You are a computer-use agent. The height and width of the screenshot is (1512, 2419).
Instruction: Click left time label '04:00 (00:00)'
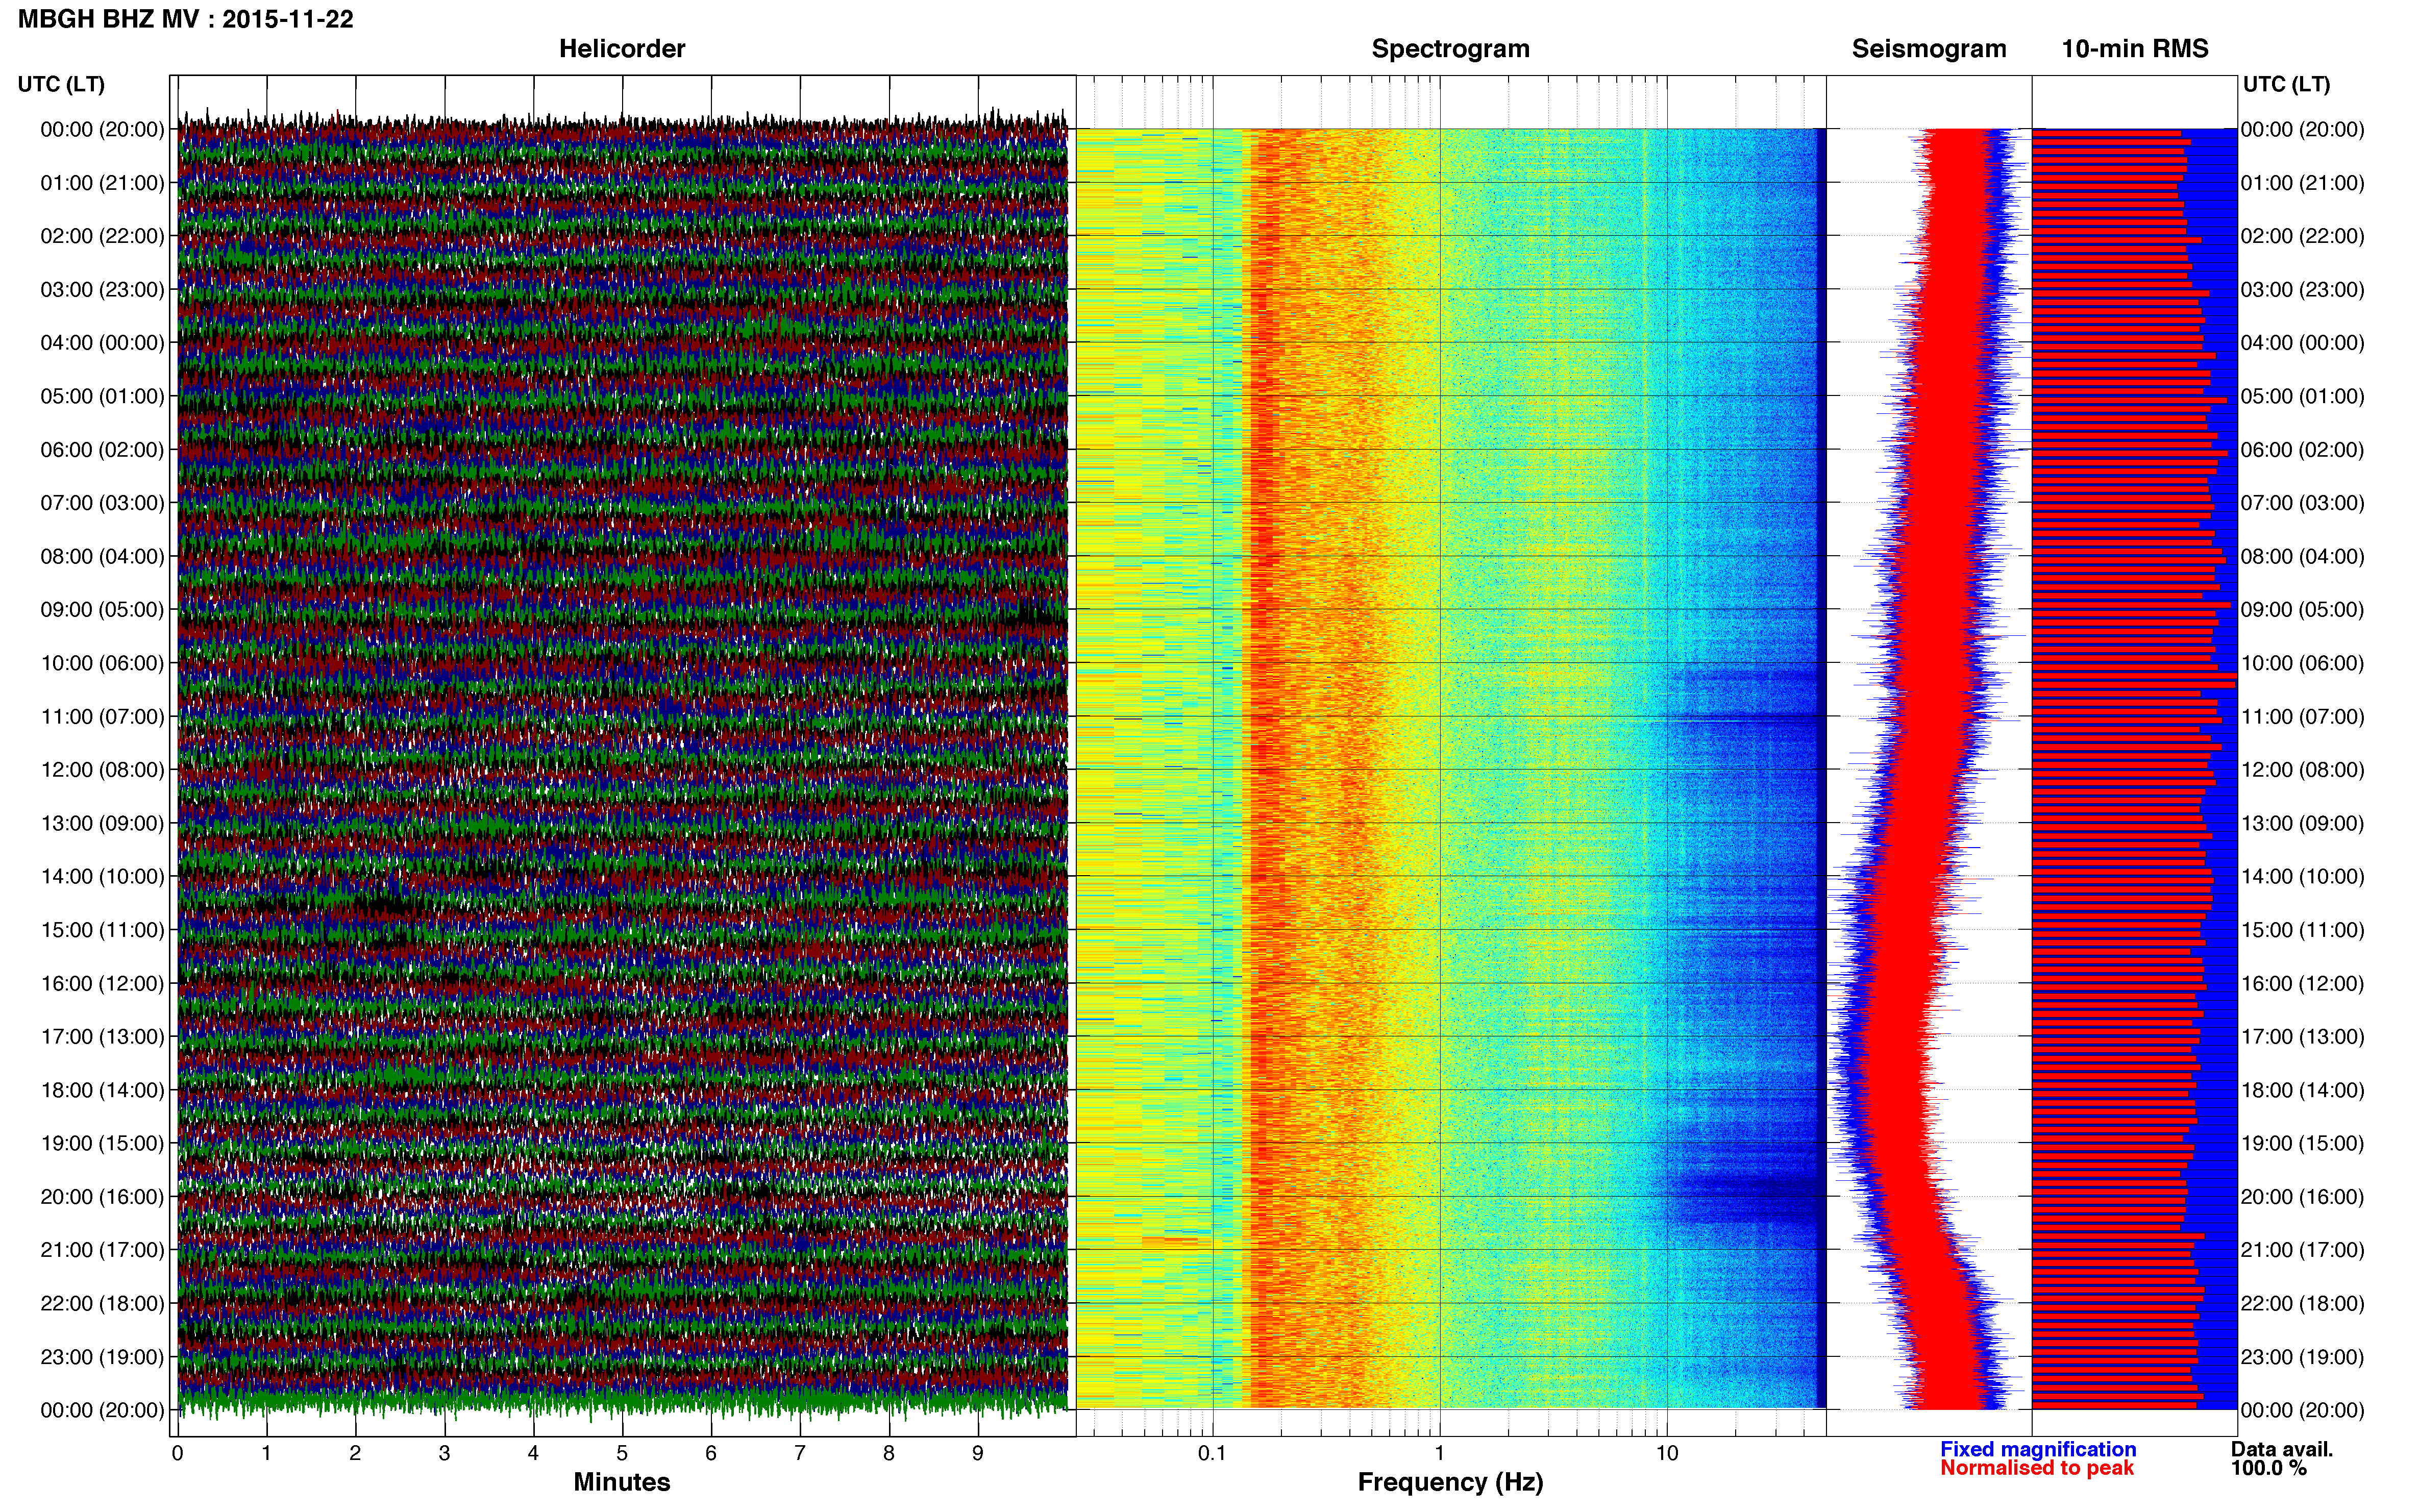[102, 343]
